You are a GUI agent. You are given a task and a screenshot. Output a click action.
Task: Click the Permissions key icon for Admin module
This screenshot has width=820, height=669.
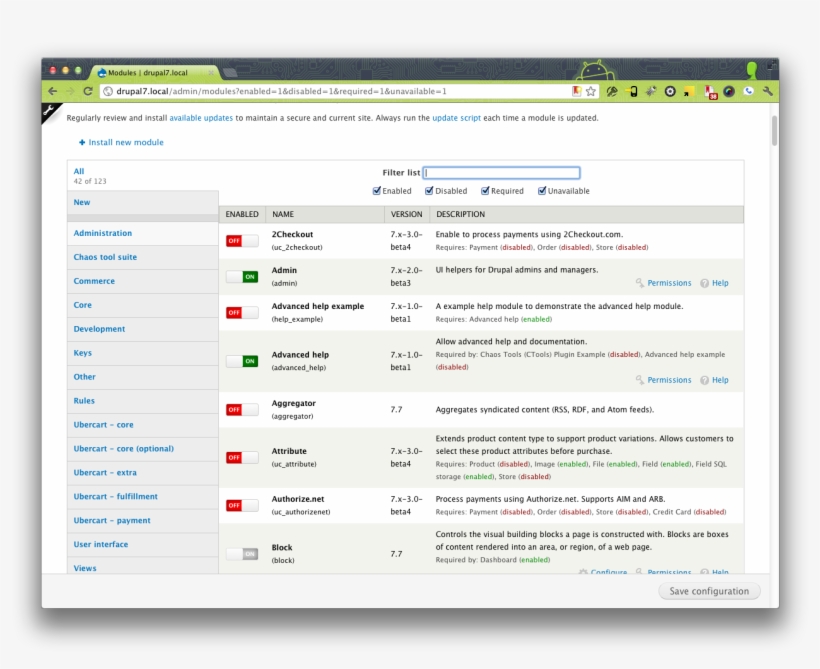point(638,283)
